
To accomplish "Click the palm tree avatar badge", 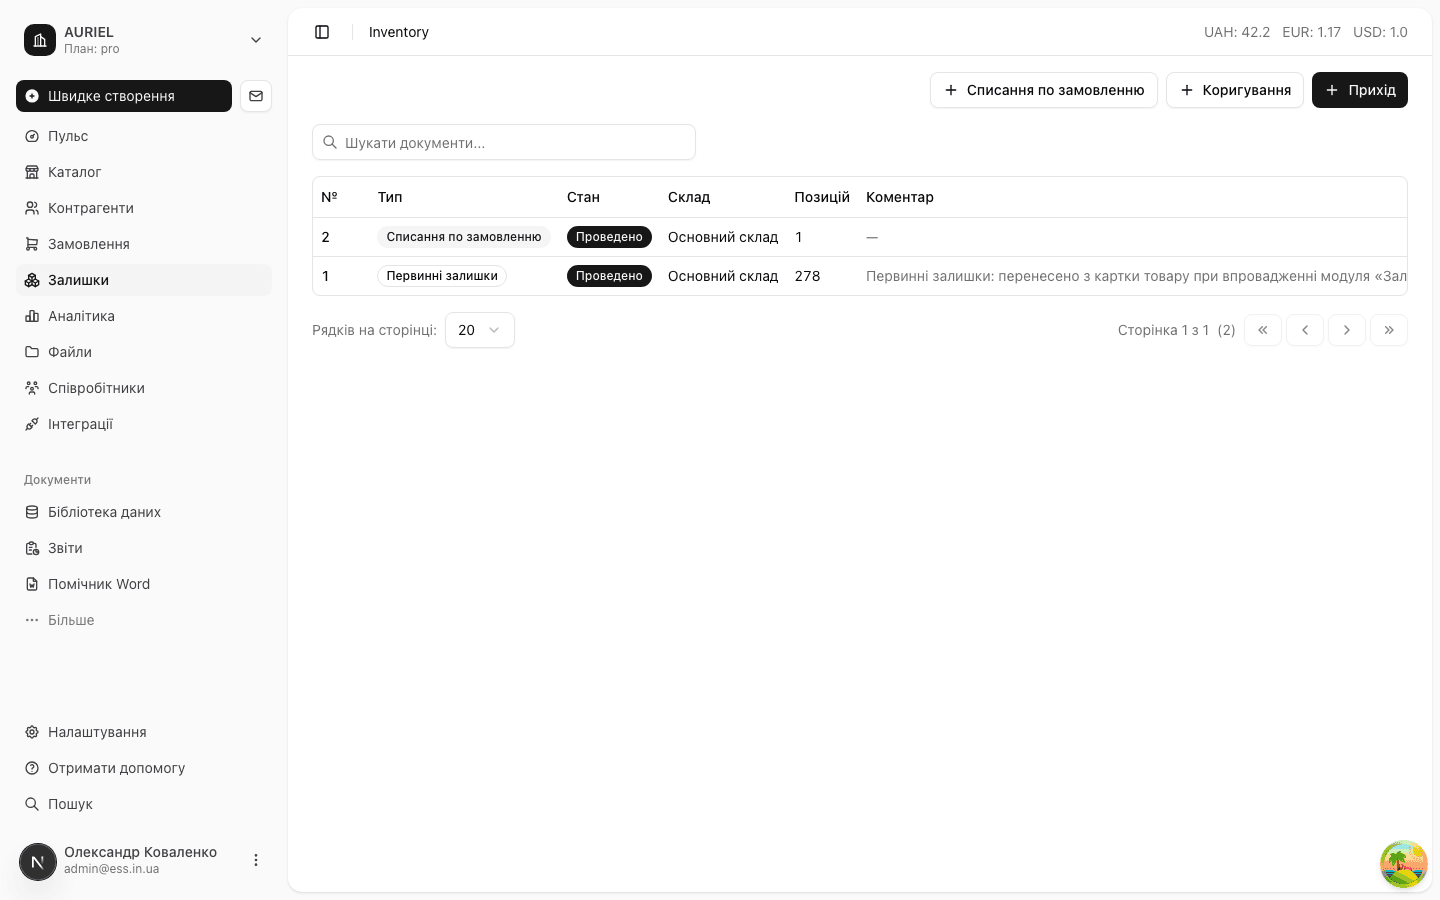I will [1404, 864].
